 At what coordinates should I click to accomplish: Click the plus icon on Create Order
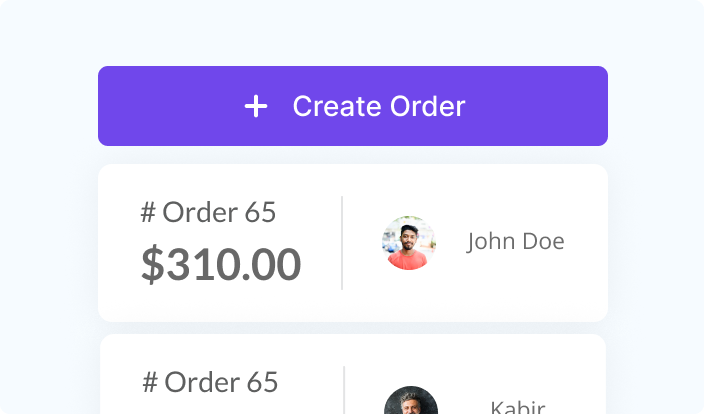tap(256, 107)
